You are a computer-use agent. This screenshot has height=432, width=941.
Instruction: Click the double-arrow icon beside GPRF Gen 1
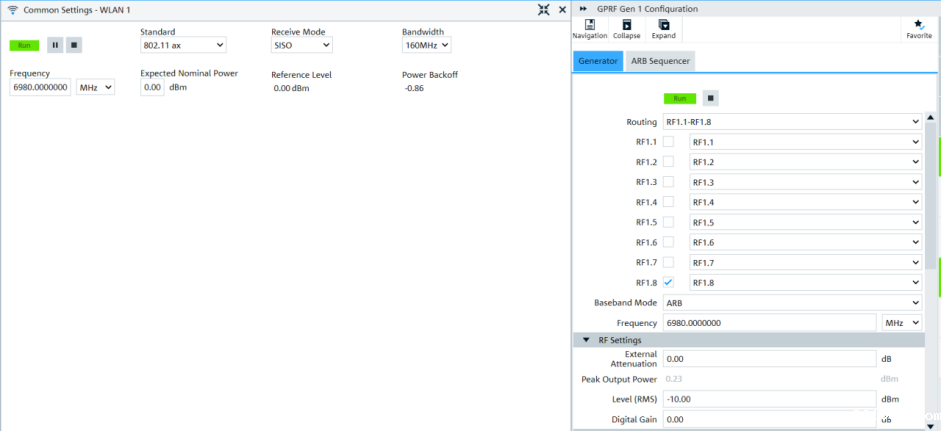click(x=583, y=9)
